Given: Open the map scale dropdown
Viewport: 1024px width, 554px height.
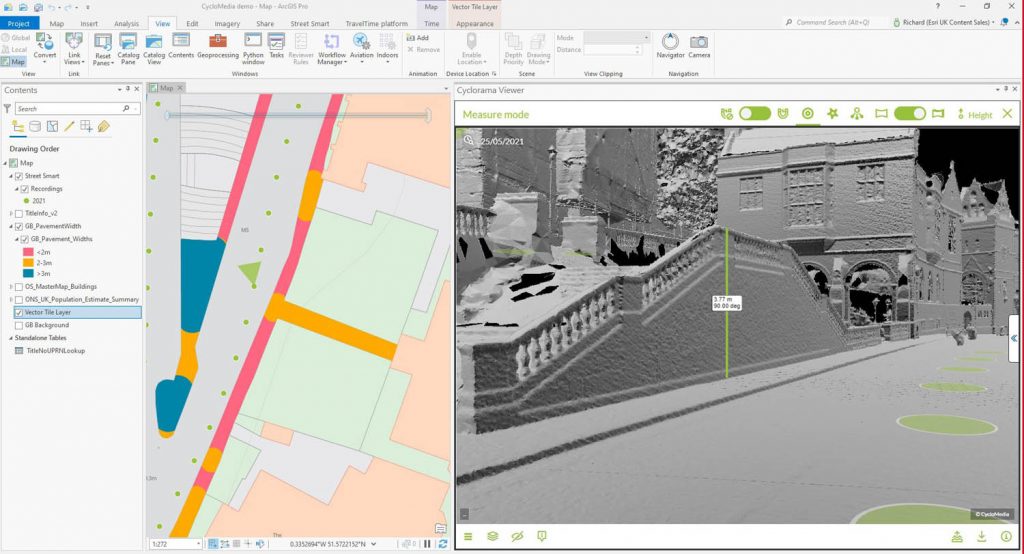Looking at the screenshot, I should pos(199,544).
